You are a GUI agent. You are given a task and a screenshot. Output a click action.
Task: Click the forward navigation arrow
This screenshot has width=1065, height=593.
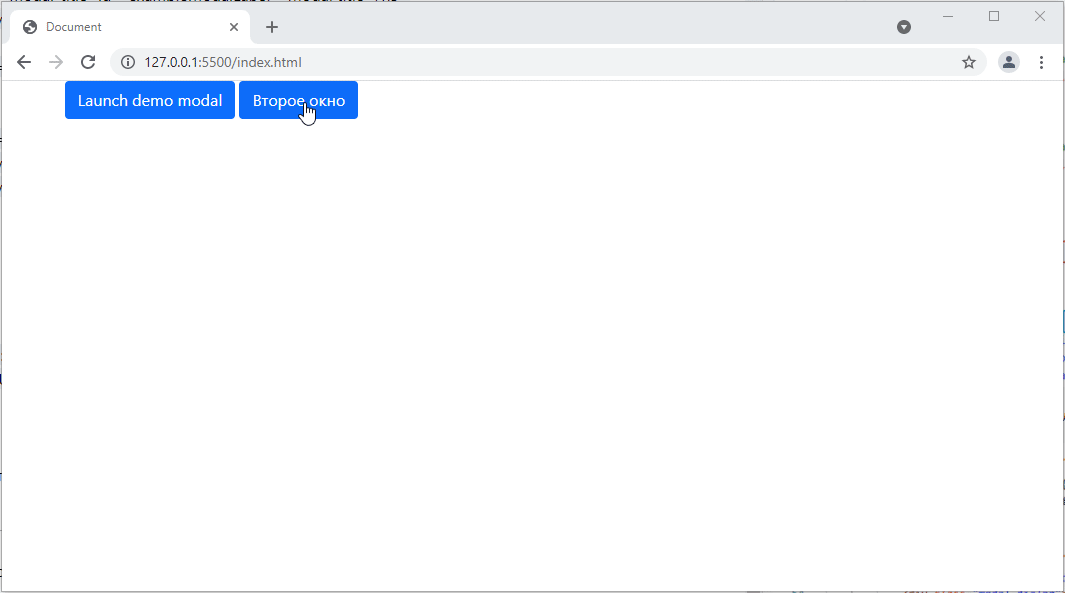(x=56, y=62)
